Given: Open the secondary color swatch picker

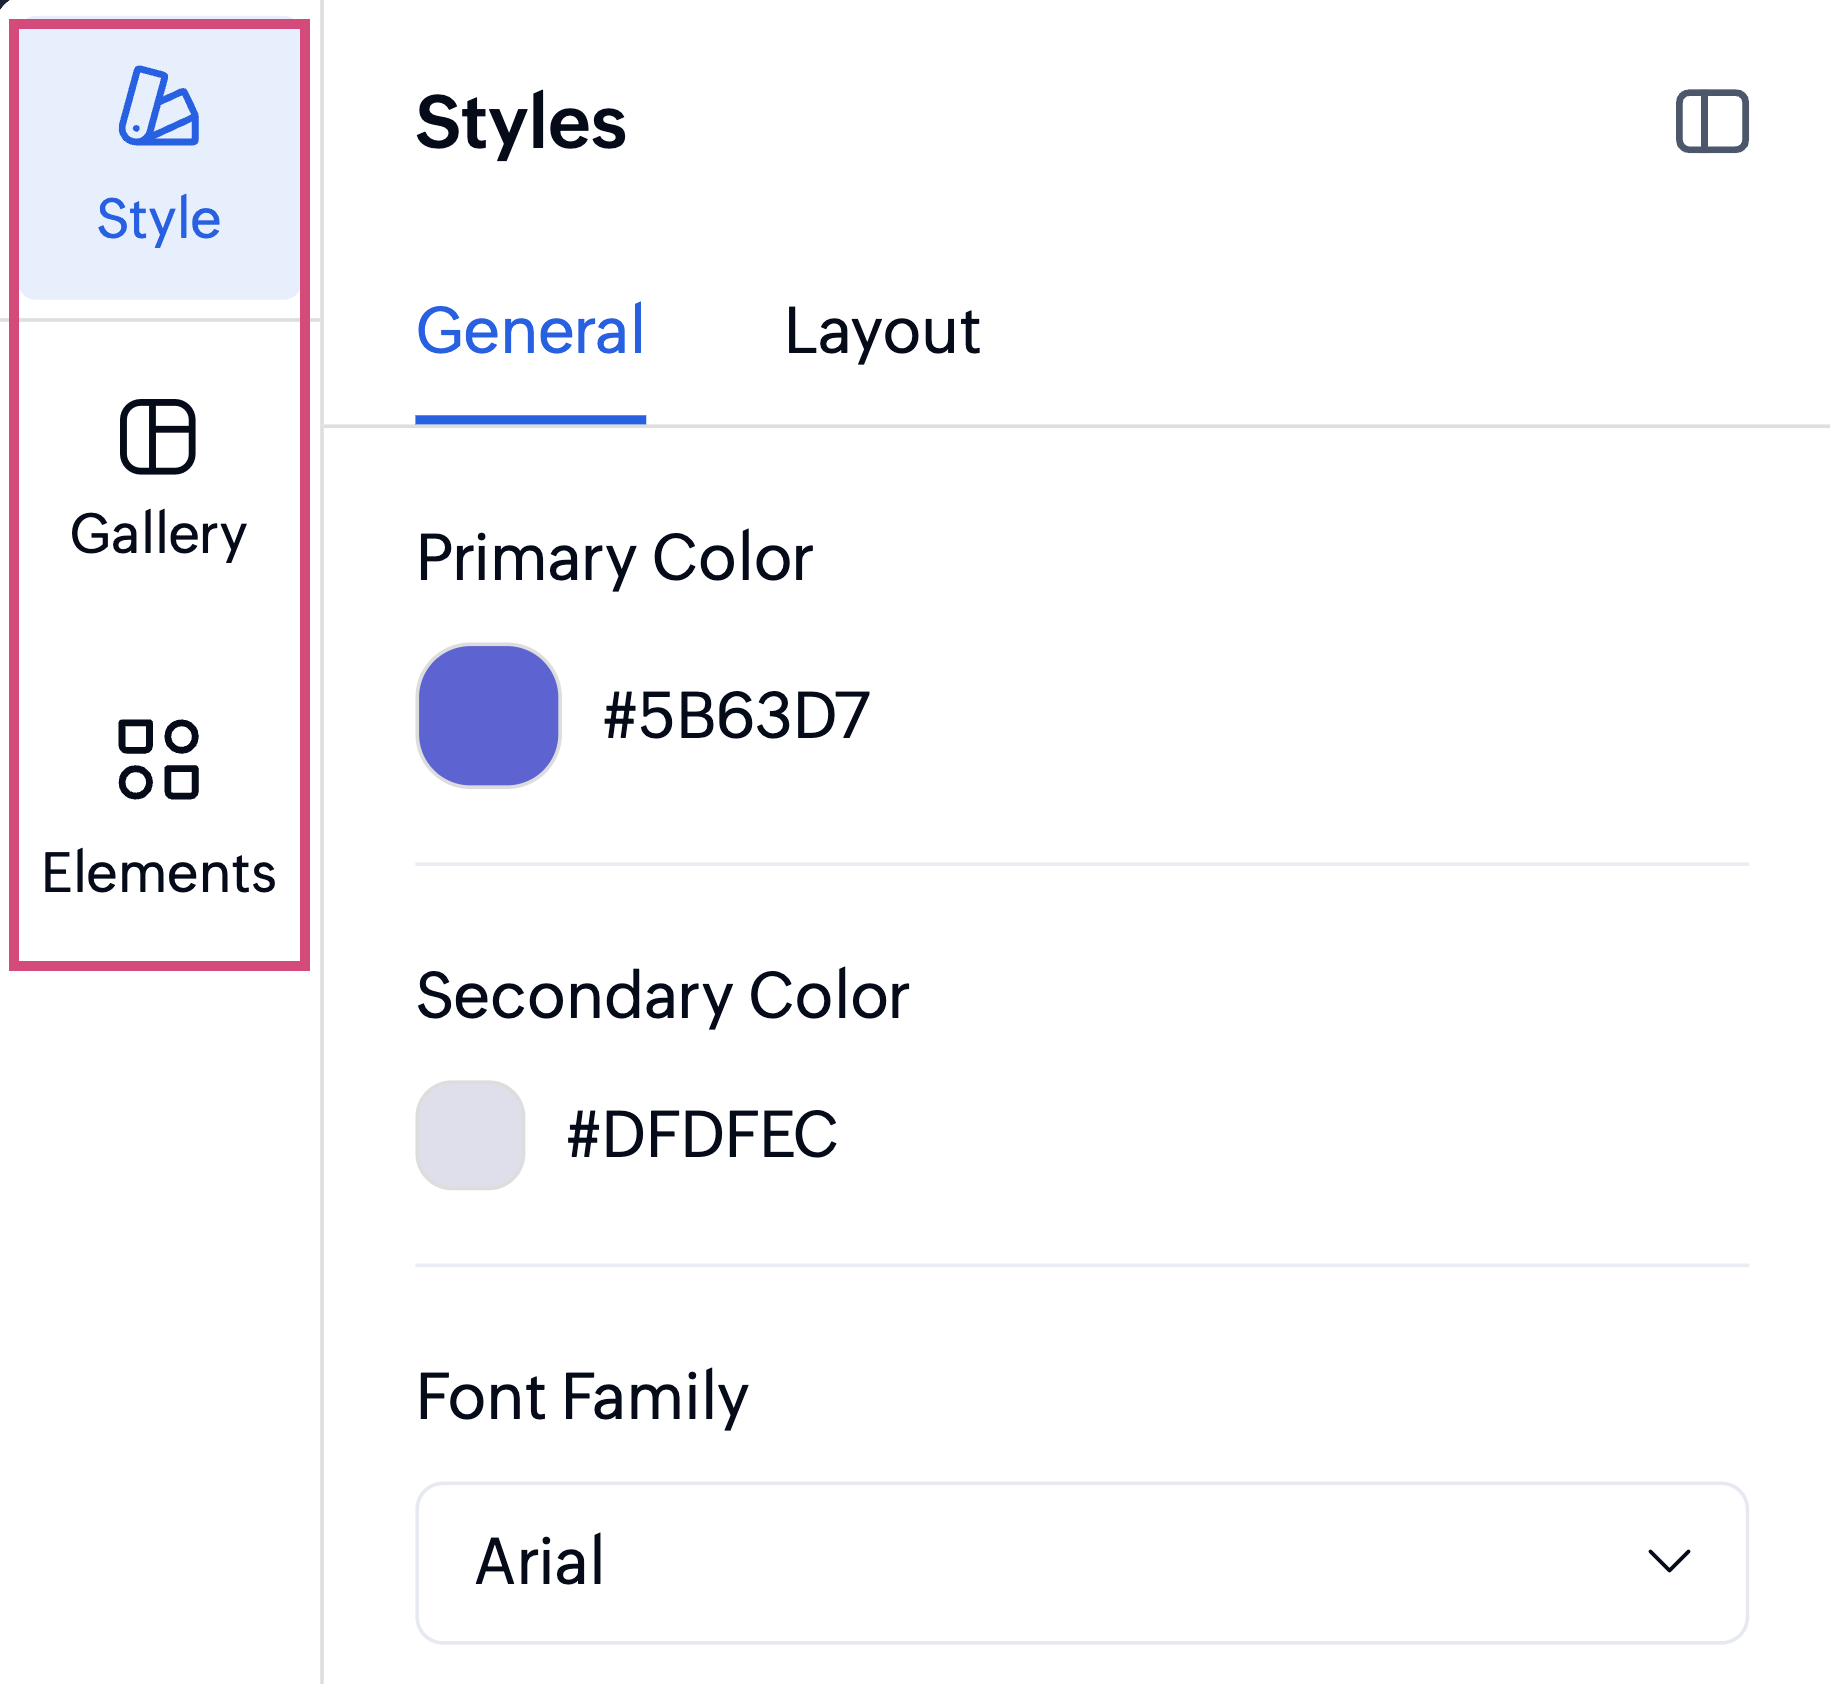Looking at the screenshot, I should coord(470,1135).
